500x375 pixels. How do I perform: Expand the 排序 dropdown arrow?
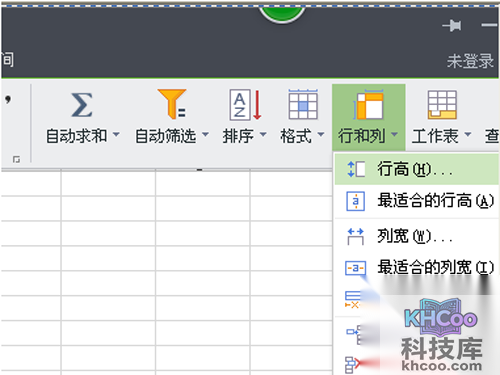[x=263, y=134]
